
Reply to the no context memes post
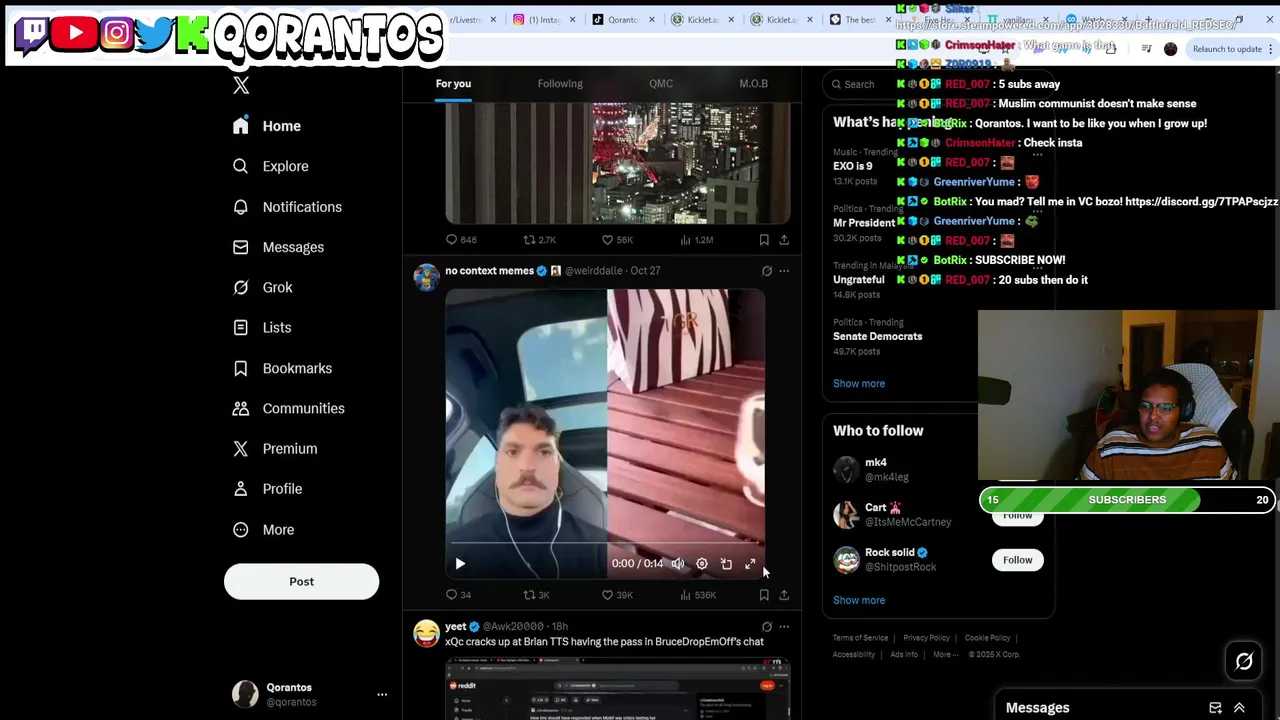coord(459,595)
